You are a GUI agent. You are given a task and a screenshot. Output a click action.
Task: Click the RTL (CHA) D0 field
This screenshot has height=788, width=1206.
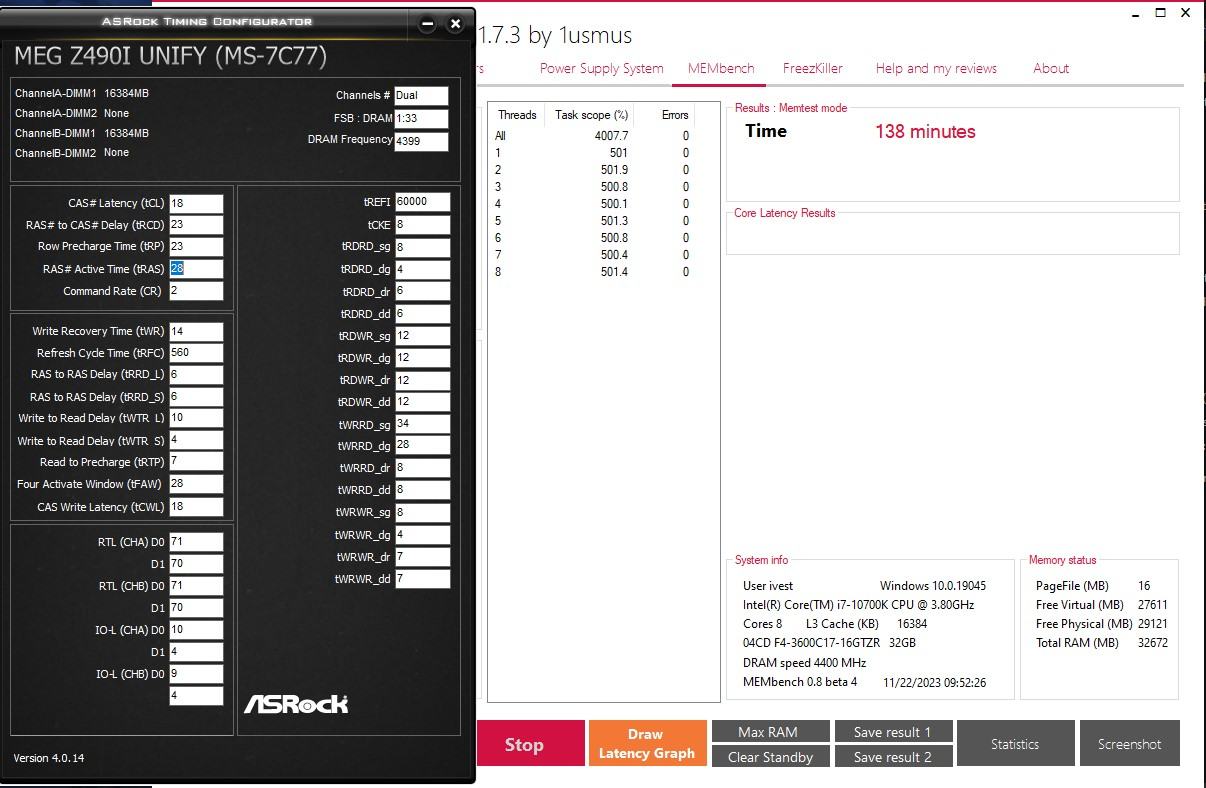pos(196,542)
